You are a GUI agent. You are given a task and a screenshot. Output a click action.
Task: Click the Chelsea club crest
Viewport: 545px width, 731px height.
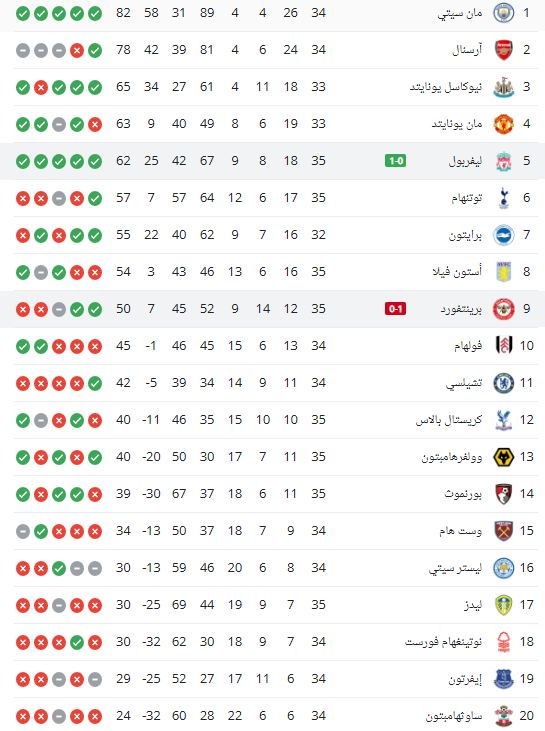504,383
